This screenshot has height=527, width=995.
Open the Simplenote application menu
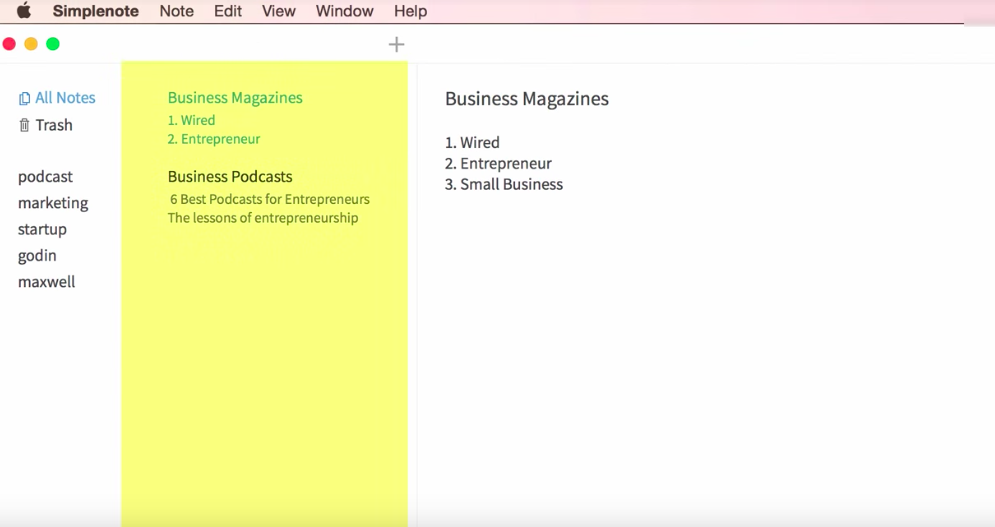95,11
